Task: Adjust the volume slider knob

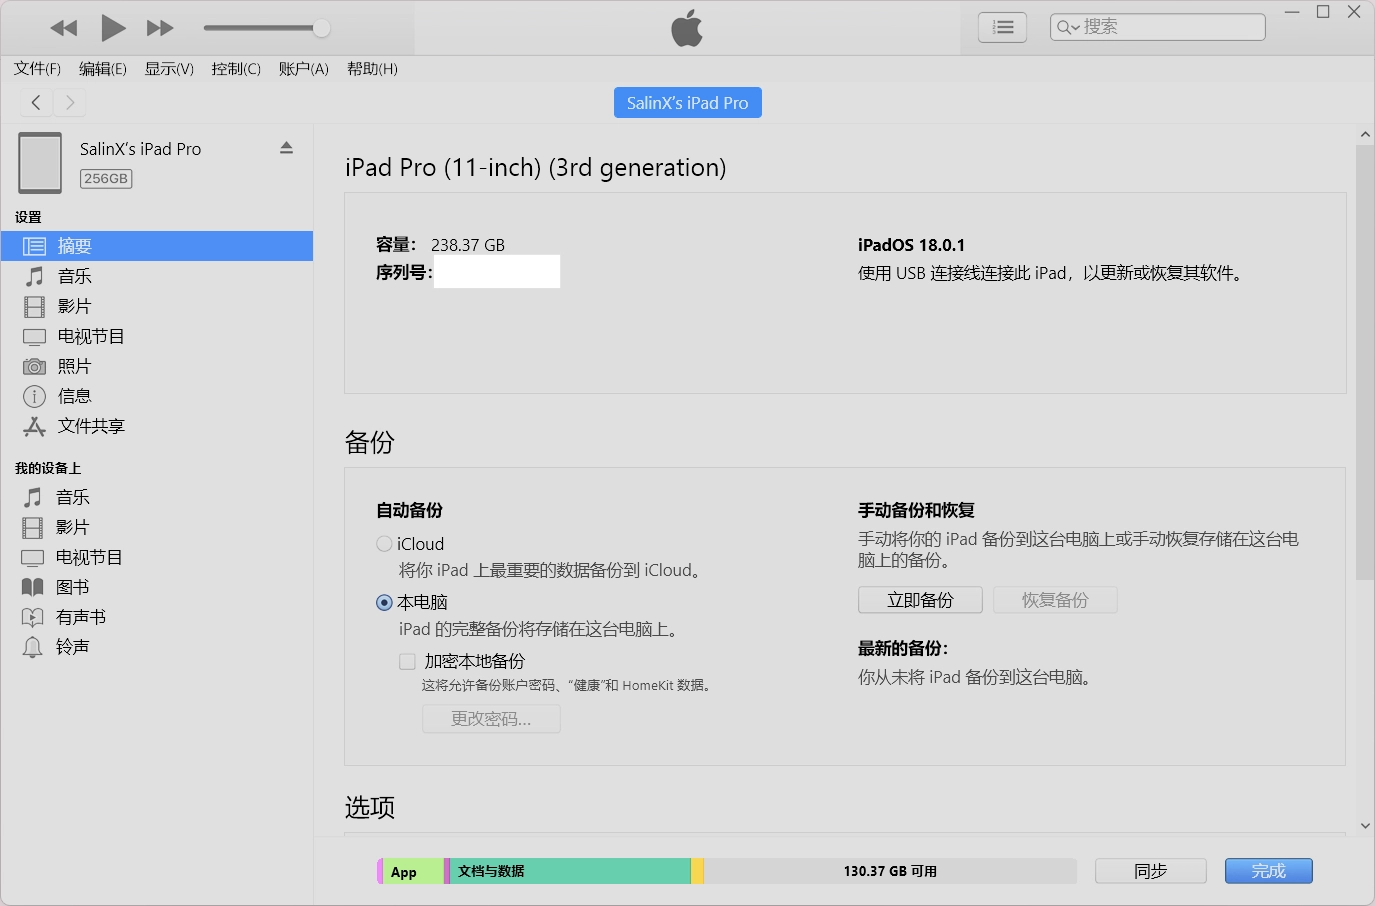Action: click(321, 28)
